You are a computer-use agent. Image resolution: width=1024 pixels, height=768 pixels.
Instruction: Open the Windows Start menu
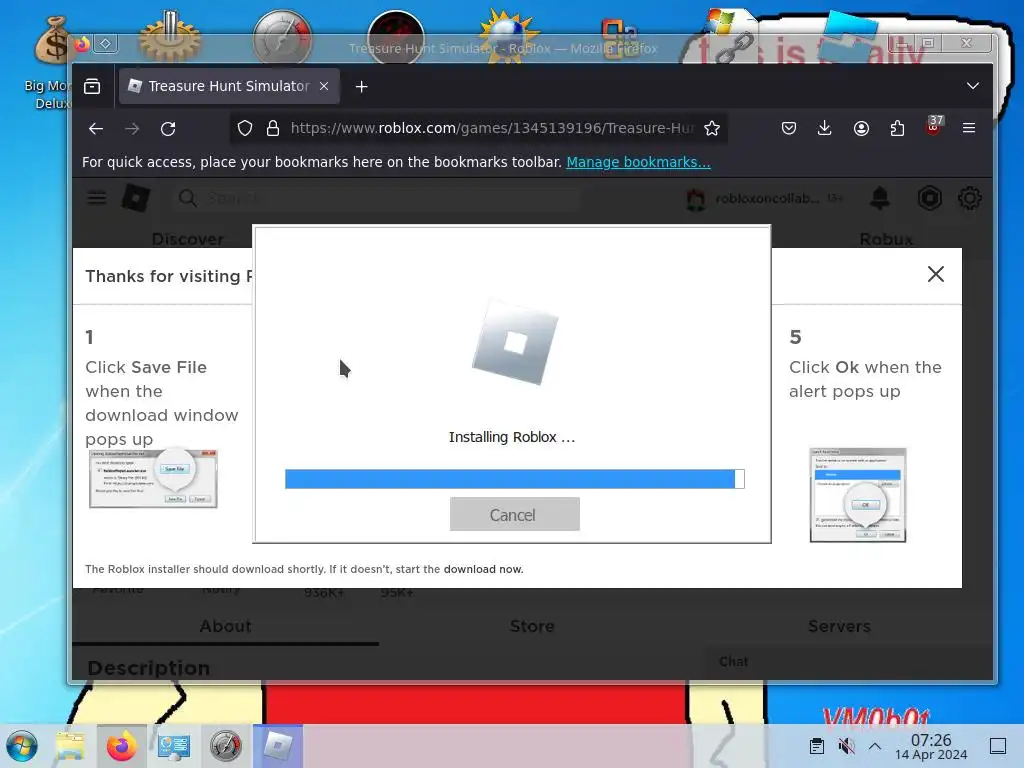[22, 746]
